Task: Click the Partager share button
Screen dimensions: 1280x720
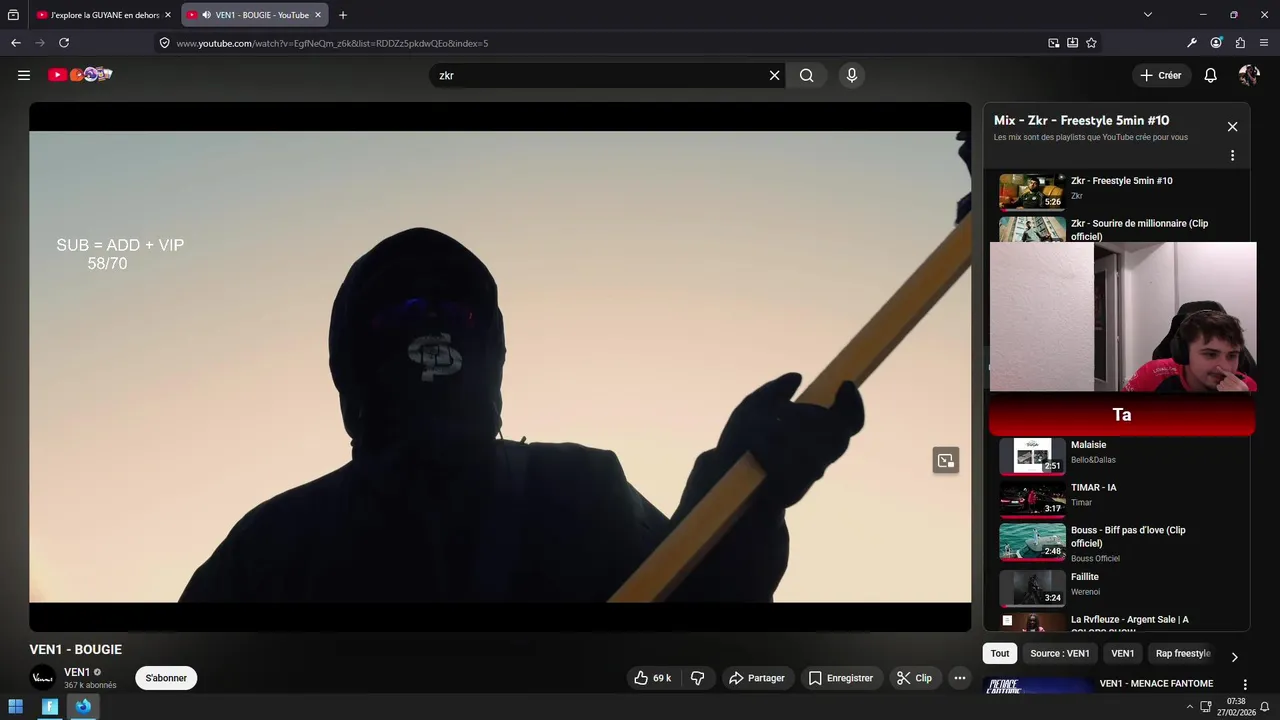Action: (x=756, y=678)
